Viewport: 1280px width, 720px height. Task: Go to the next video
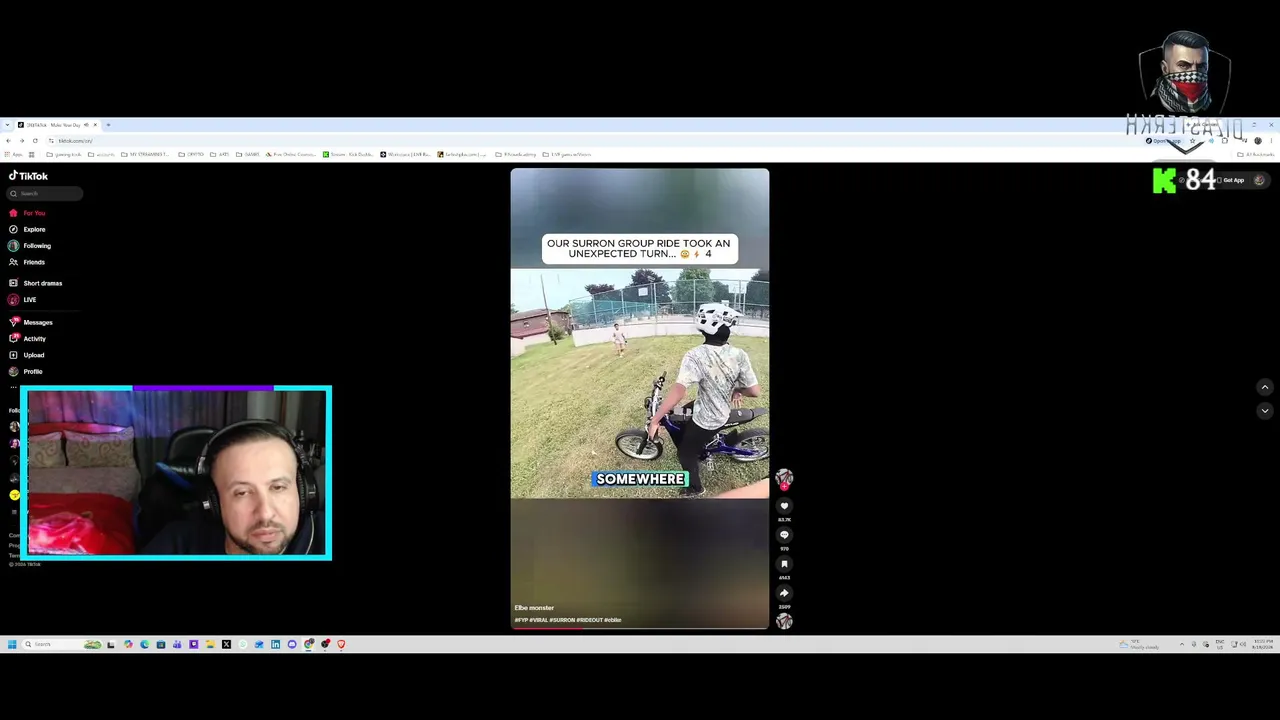click(1265, 410)
